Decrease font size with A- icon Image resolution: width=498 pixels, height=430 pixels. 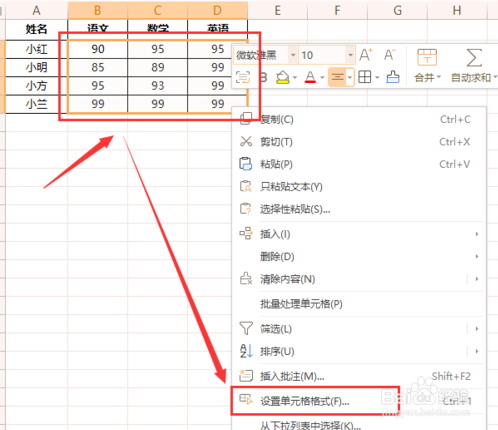(x=389, y=55)
